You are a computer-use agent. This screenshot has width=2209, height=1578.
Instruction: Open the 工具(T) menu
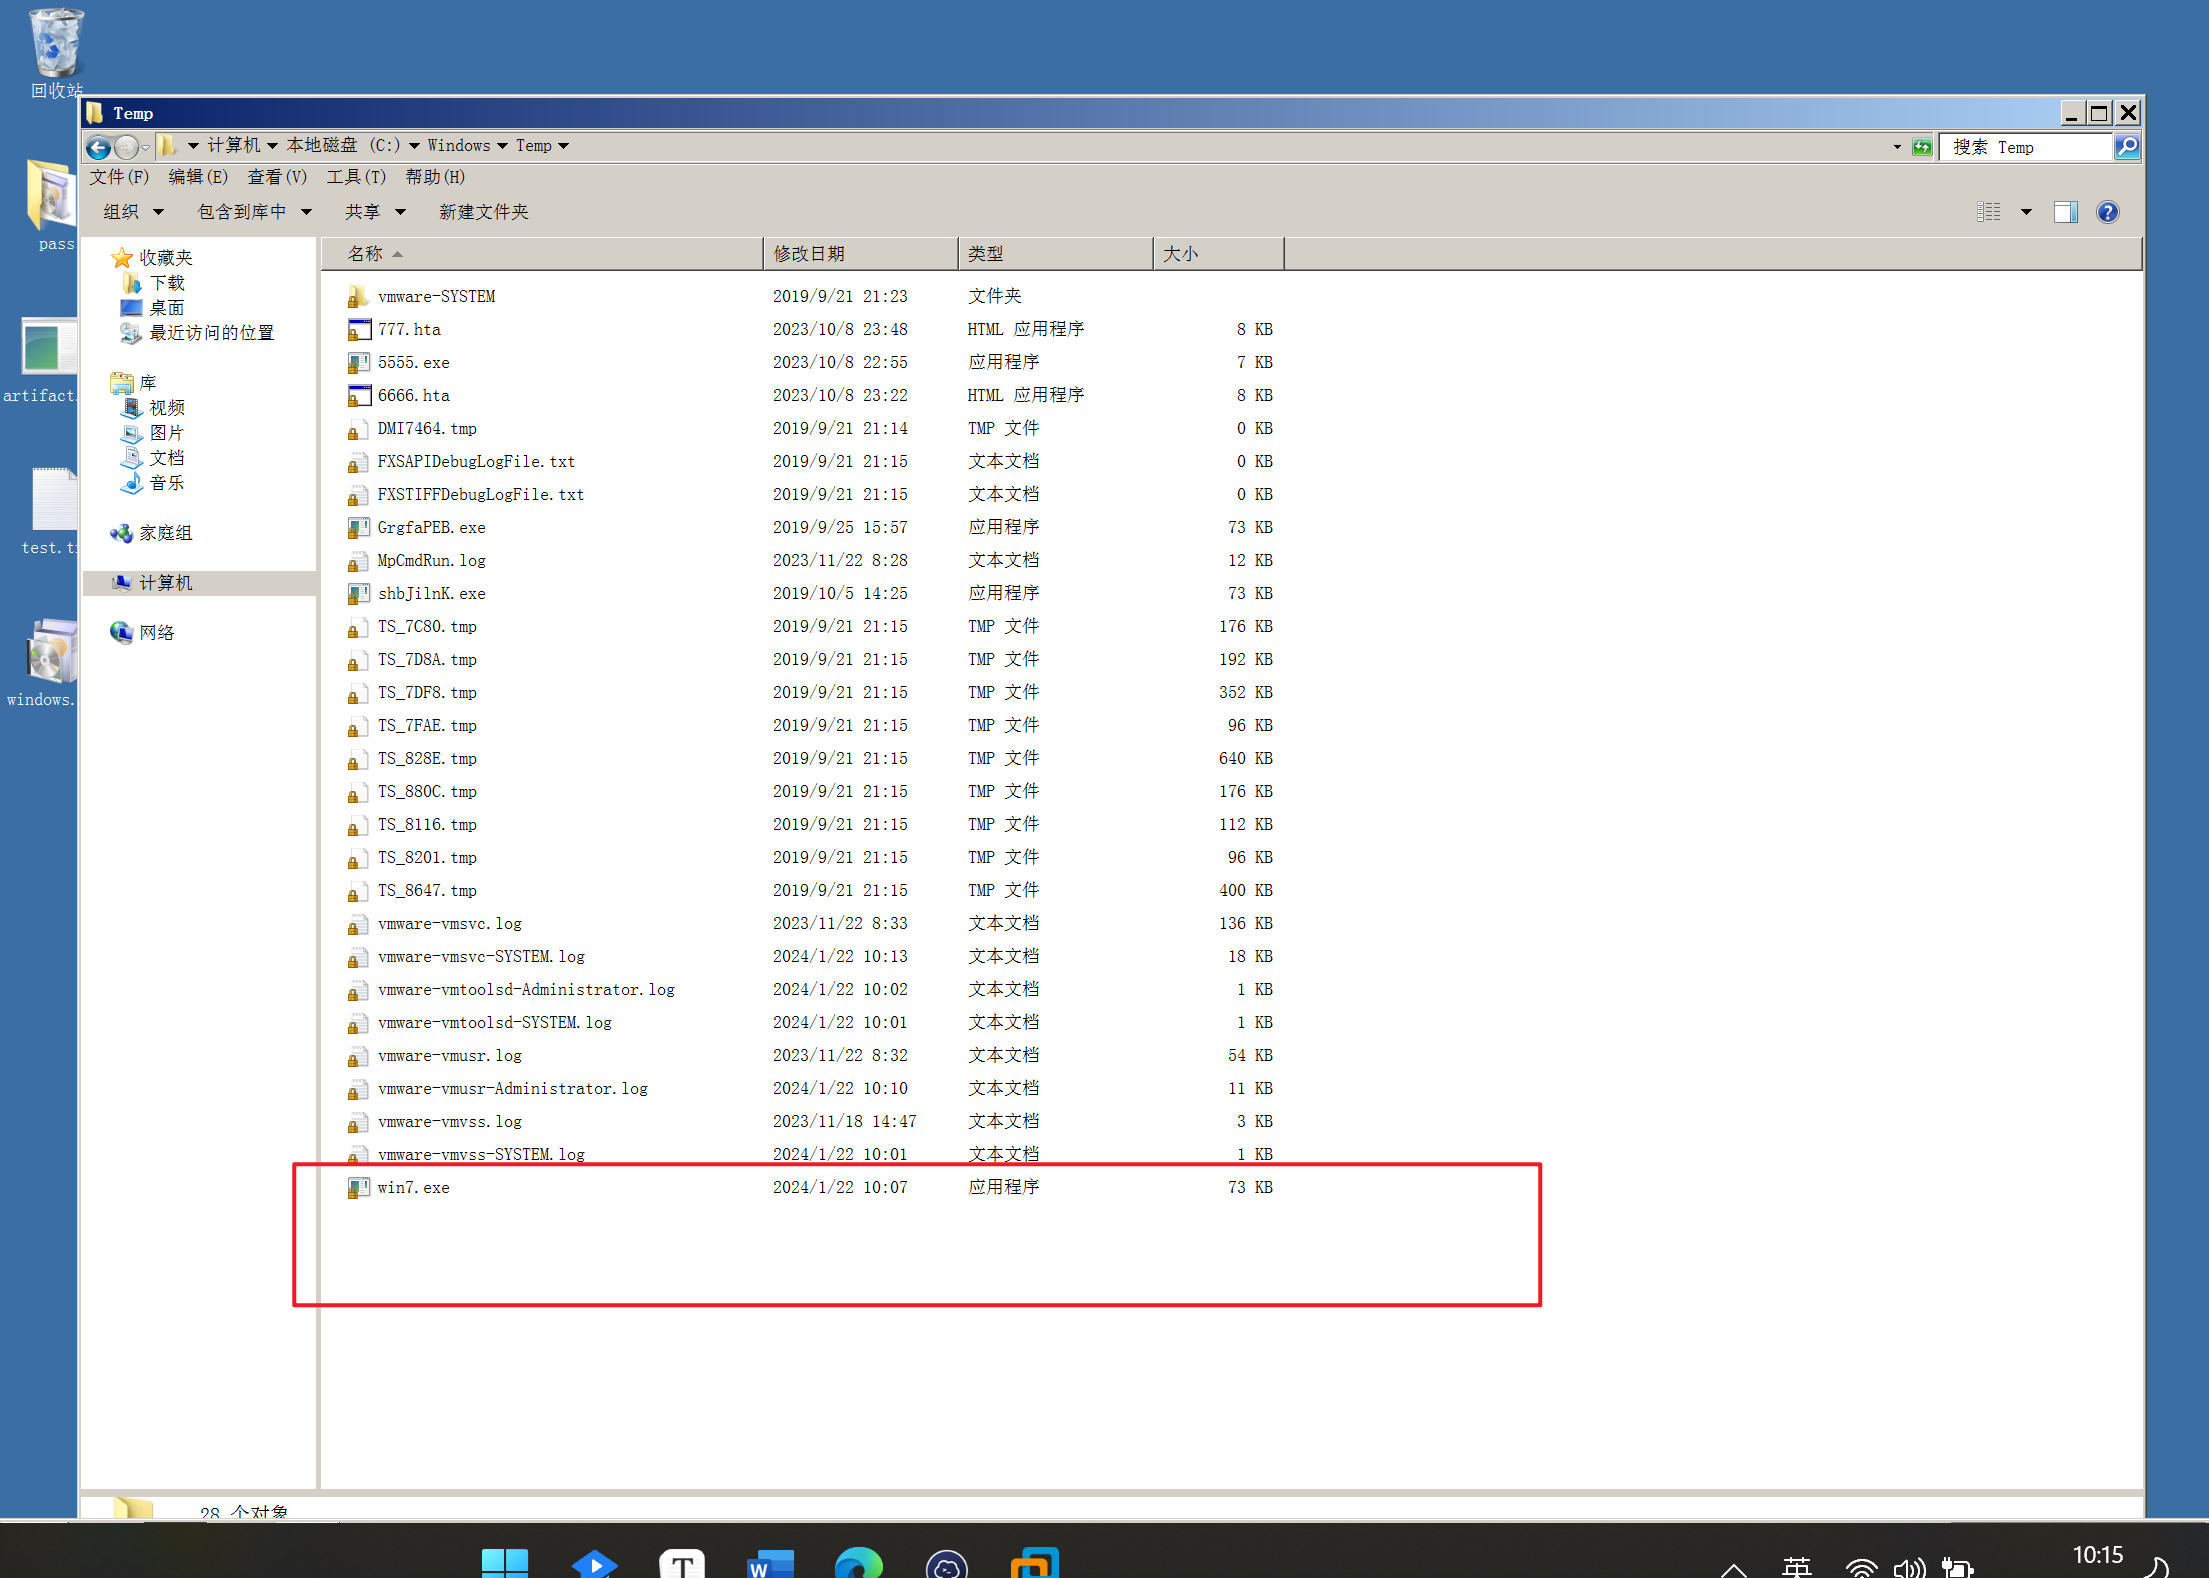[355, 177]
